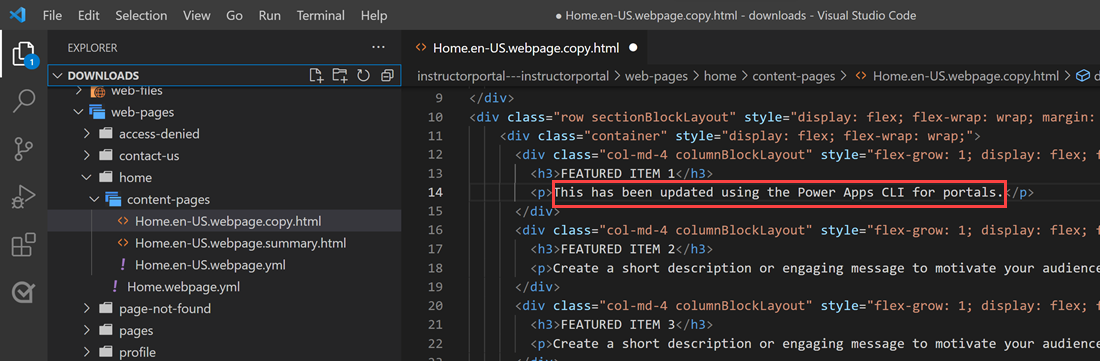Viewport: 1100px width, 361px height.
Task: Open Explorer more actions ellipsis
Action: (378, 48)
